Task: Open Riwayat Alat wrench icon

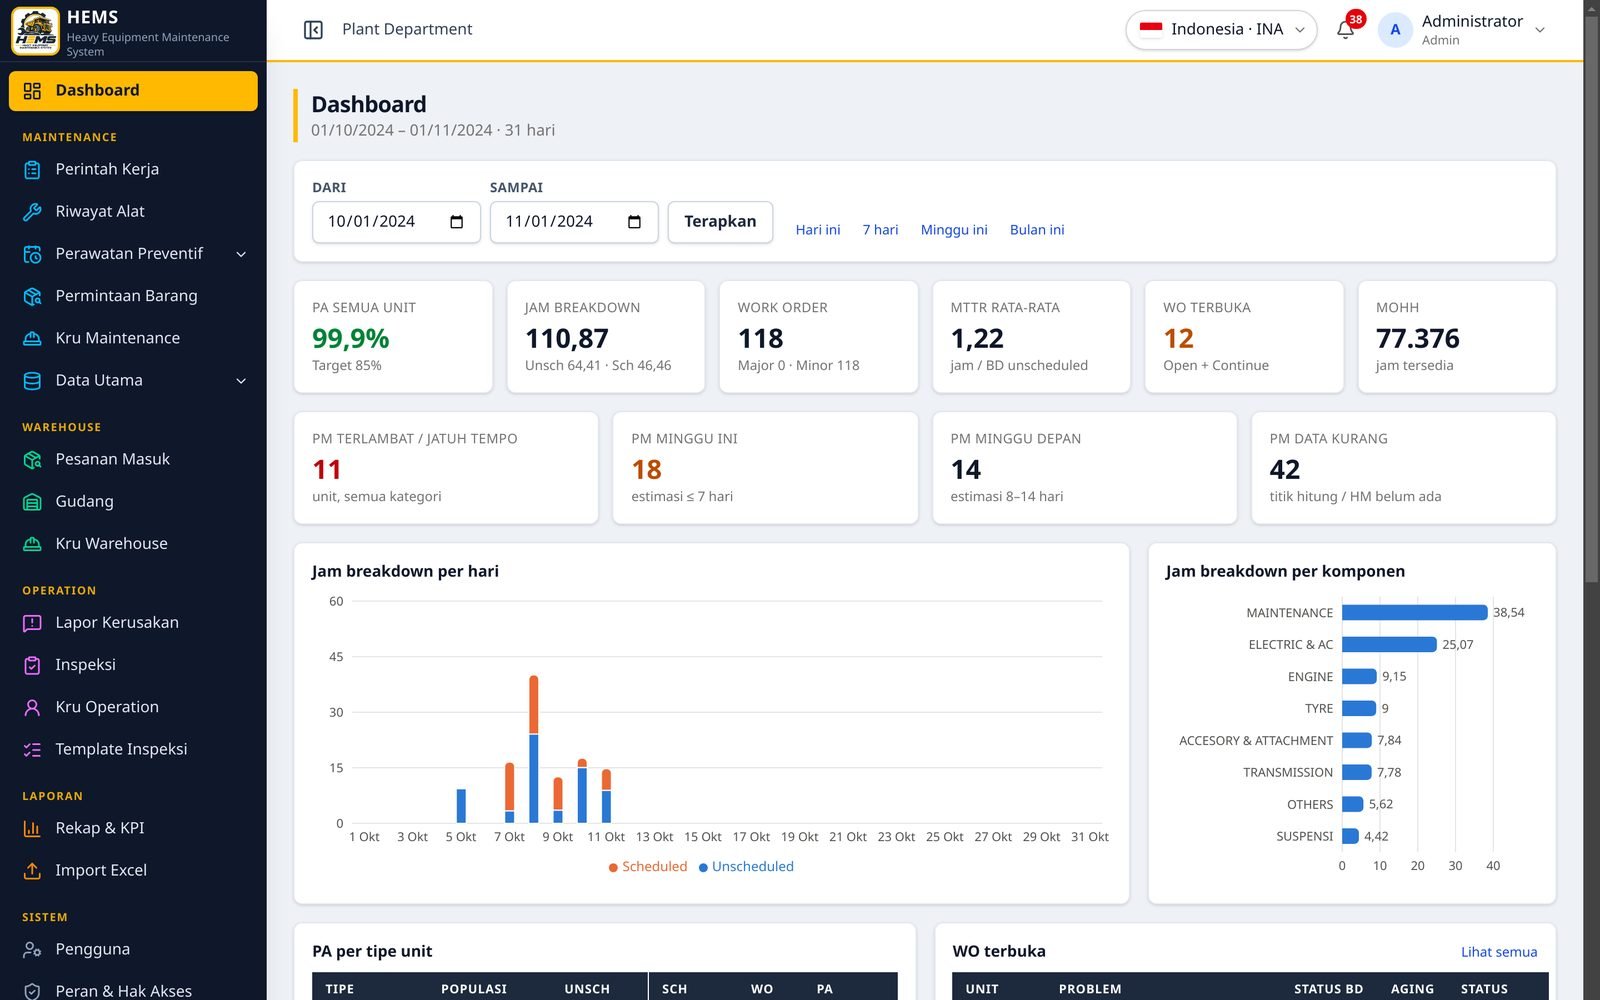Action: [32, 212]
